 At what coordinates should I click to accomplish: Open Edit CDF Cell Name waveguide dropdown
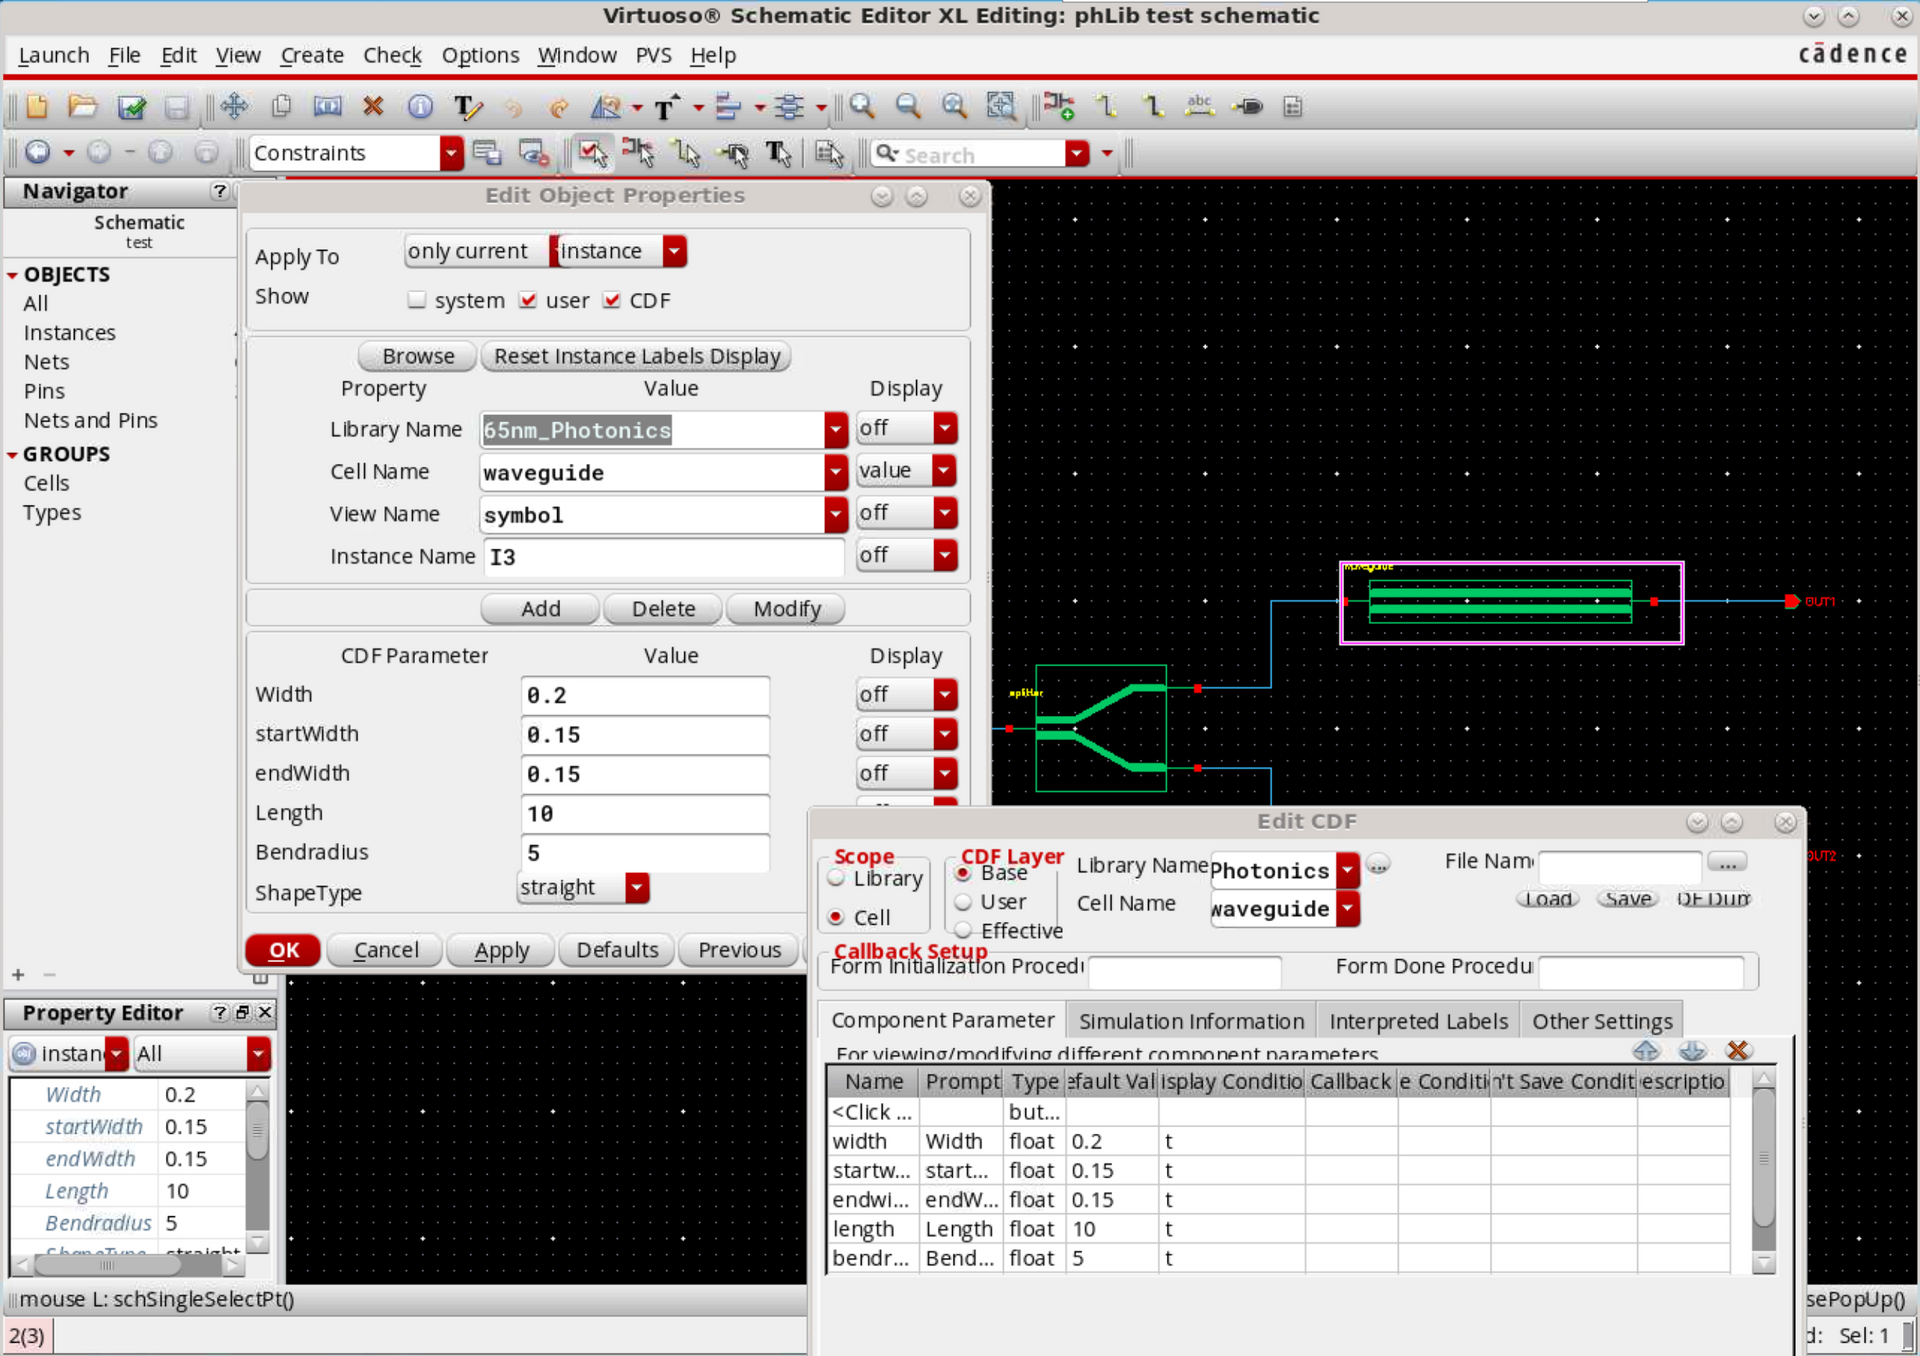[x=1348, y=909]
